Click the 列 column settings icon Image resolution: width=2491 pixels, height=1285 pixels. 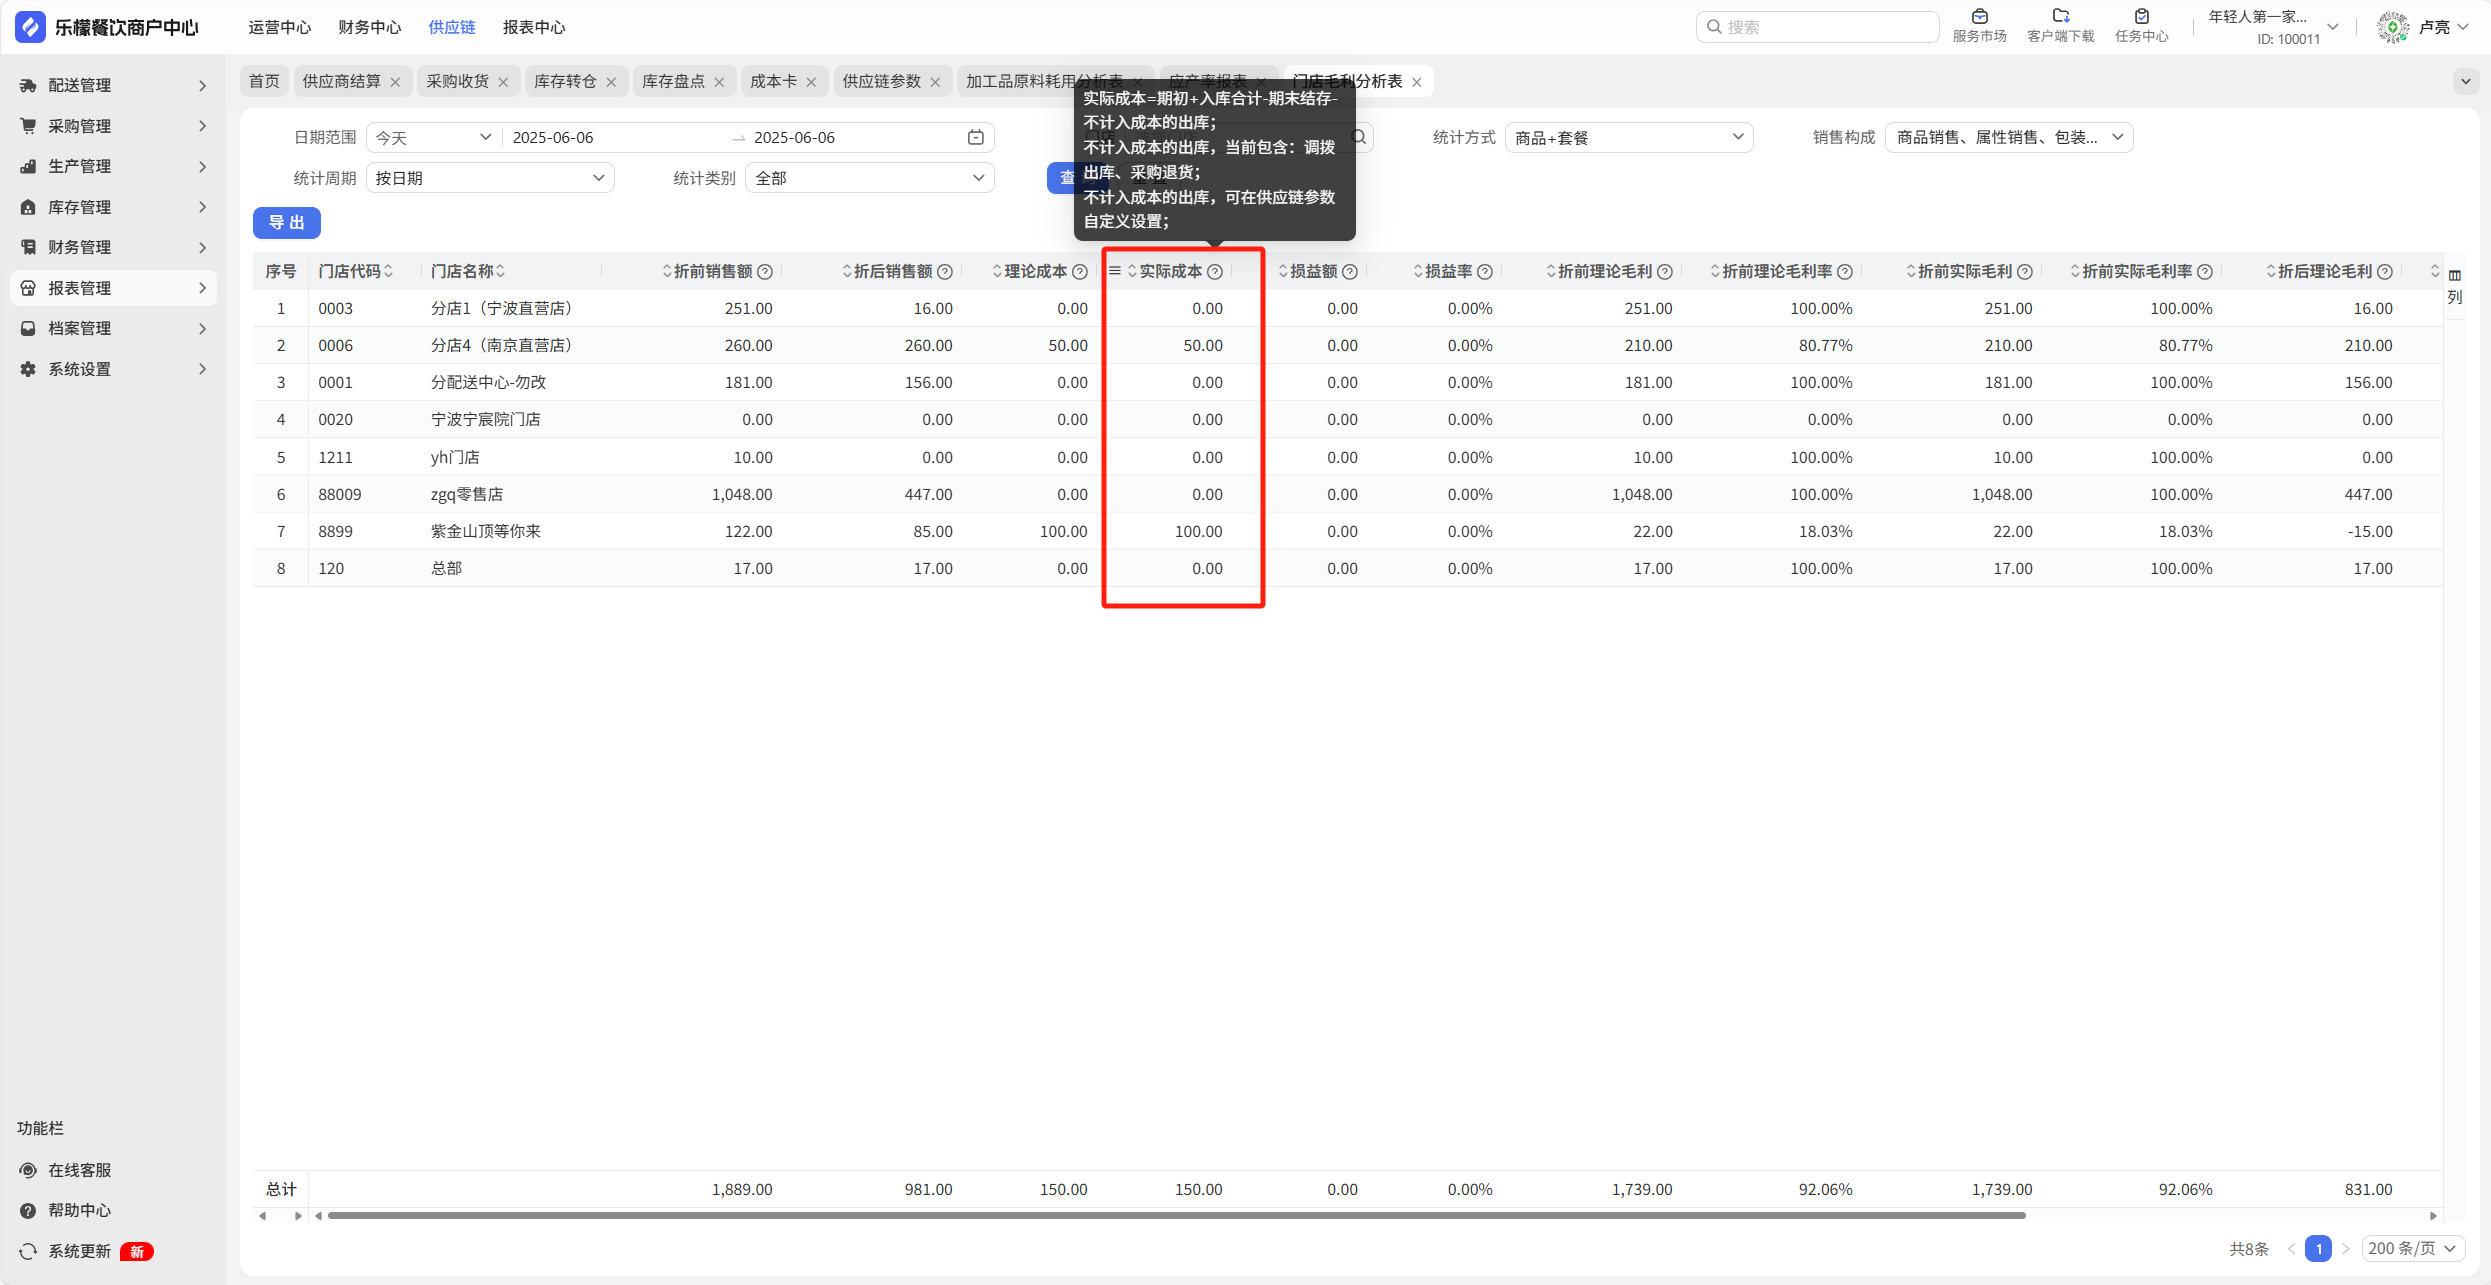2455,276
